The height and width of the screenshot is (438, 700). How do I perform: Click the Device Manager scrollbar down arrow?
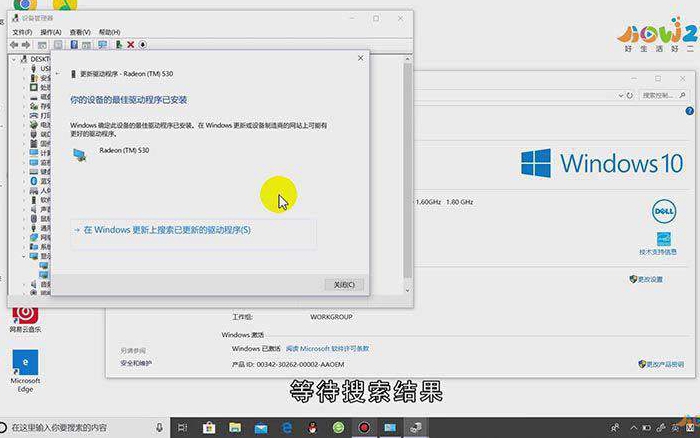(407, 290)
